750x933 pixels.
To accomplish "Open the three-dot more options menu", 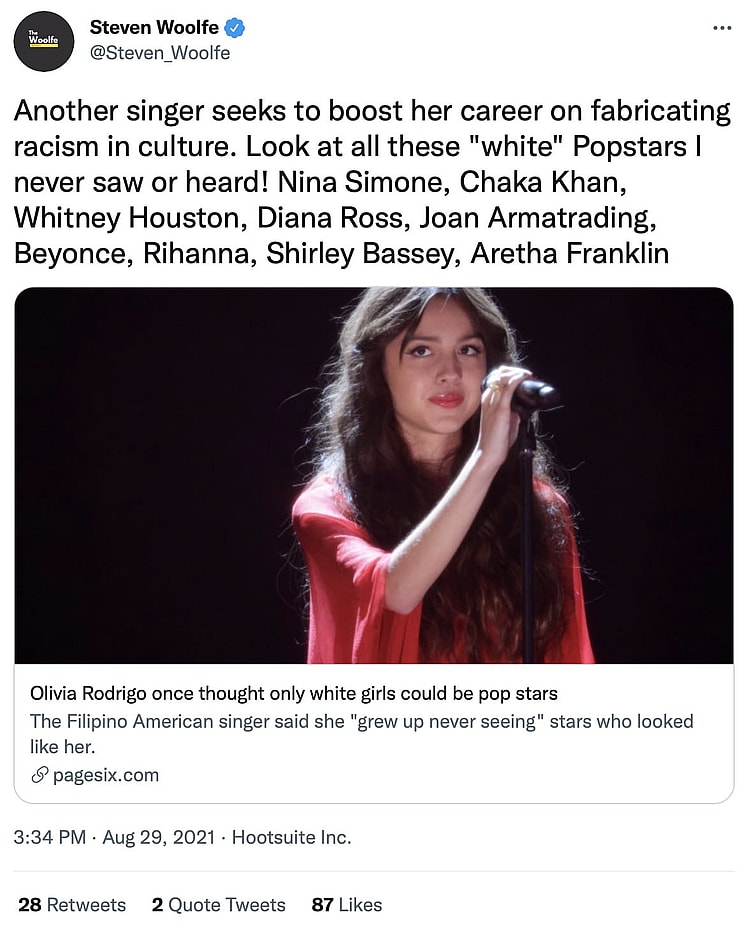I will point(721,28).
